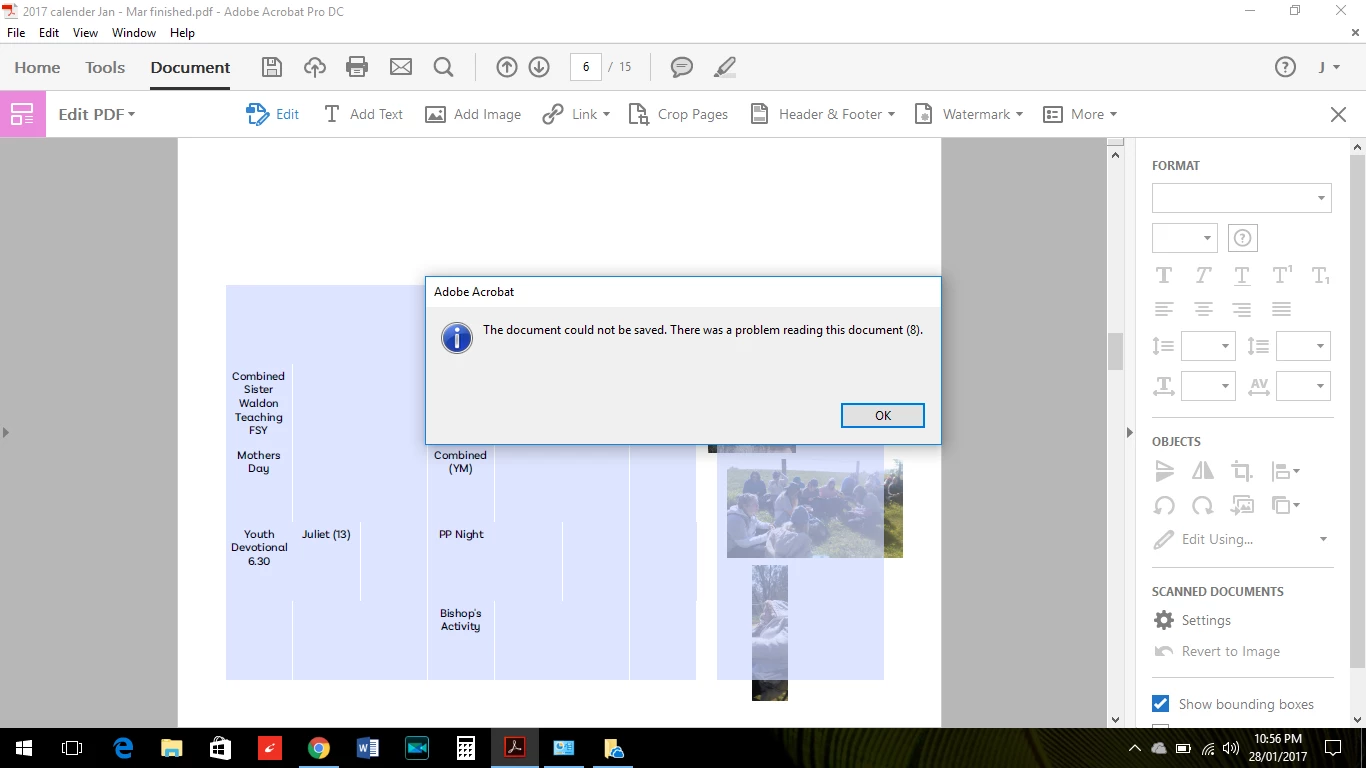The height and width of the screenshot is (768, 1366).
Task: Click the crop image icon in Objects
Action: click(x=1242, y=471)
